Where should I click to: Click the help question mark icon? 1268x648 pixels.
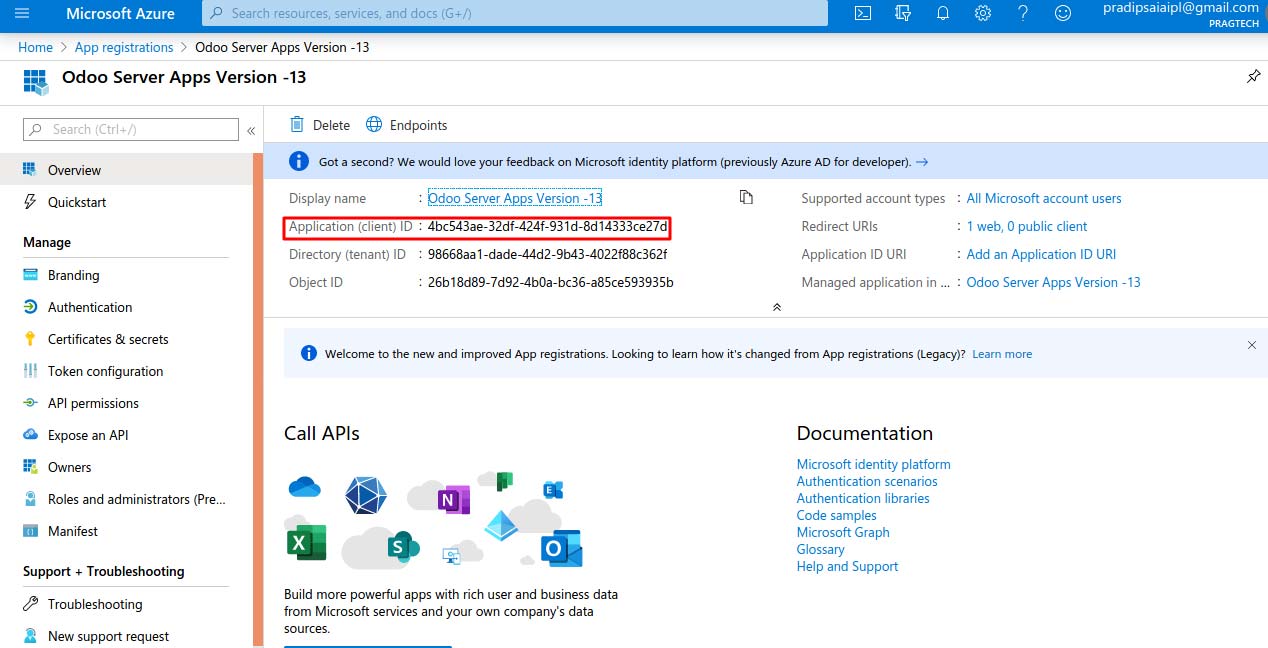pos(1023,14)
